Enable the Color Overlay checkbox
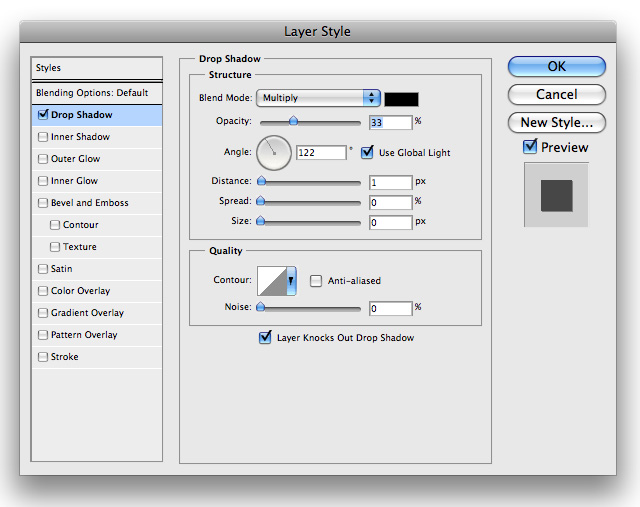This screenshot has height=507, width=640. point(42,291)
